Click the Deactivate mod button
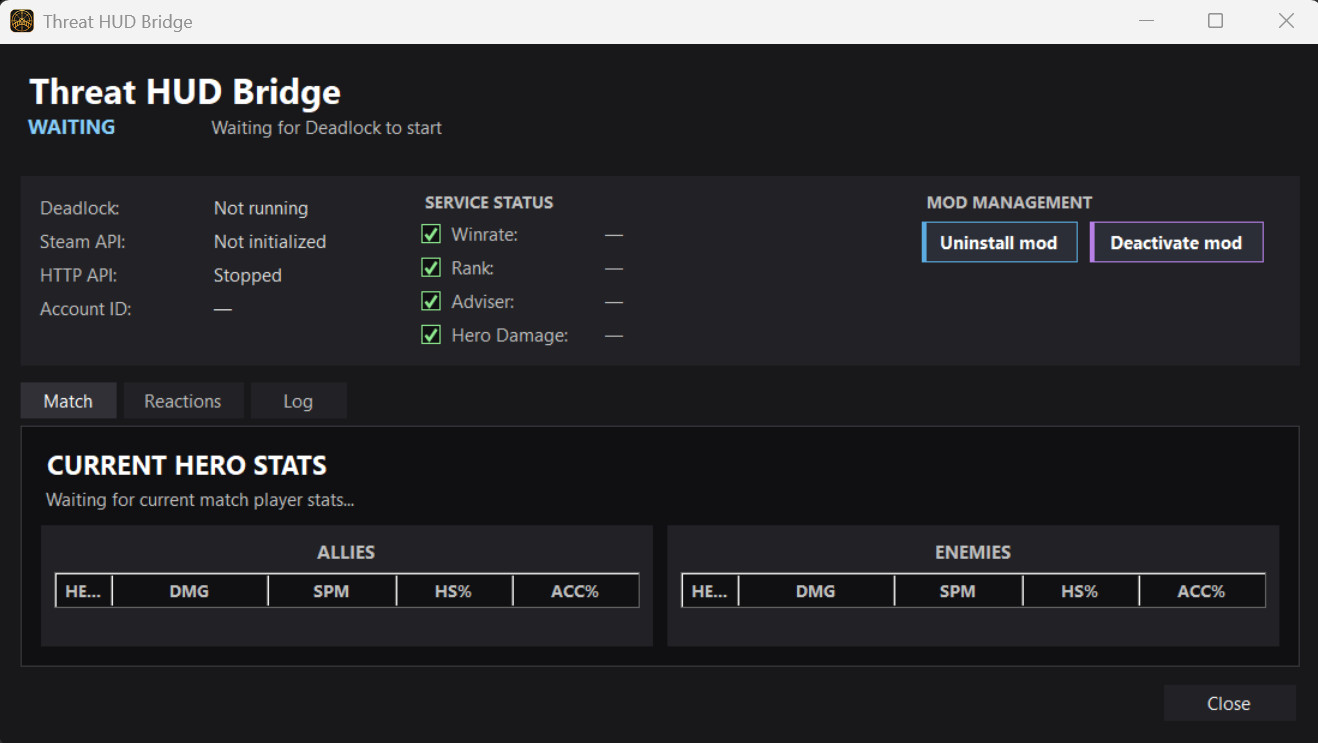 pos(1176,242)
